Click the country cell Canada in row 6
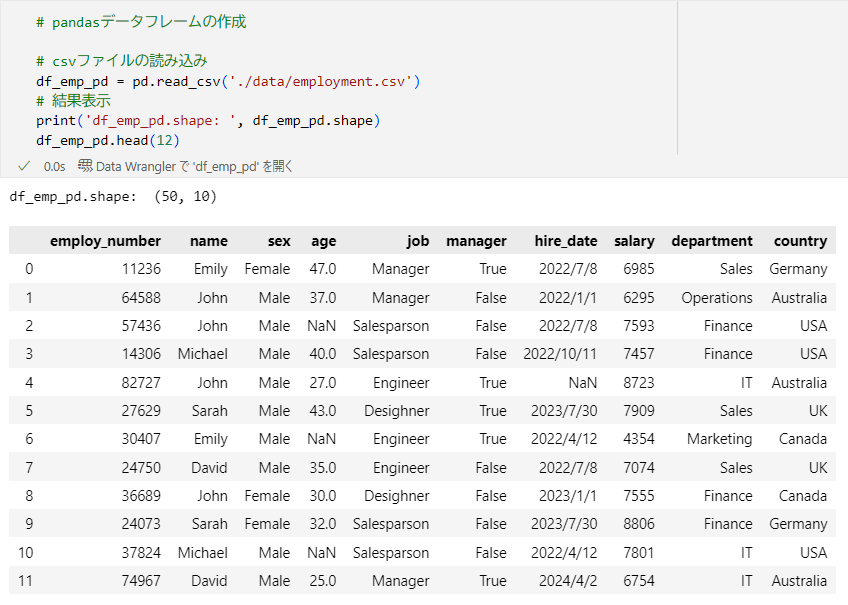 point(803,439)
